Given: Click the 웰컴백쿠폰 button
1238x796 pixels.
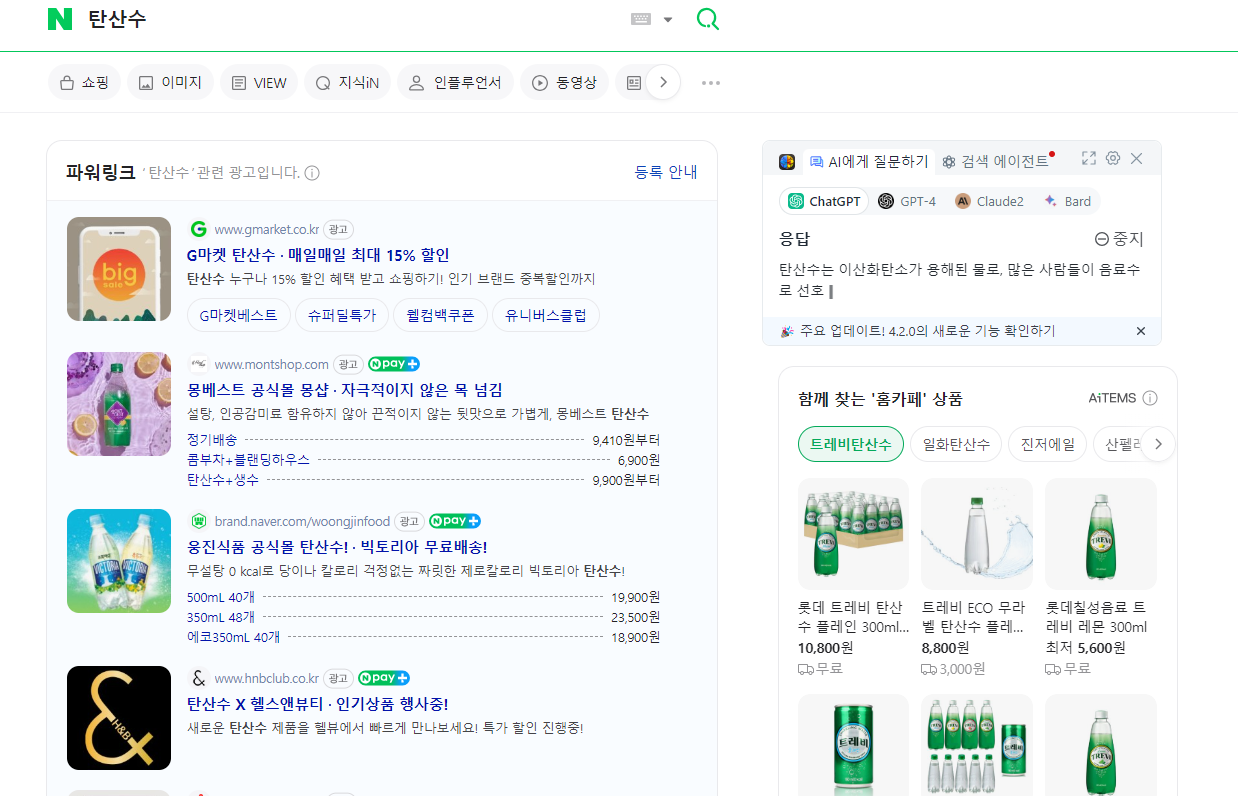Looking at the screenshot, I should tap(440, 315).
